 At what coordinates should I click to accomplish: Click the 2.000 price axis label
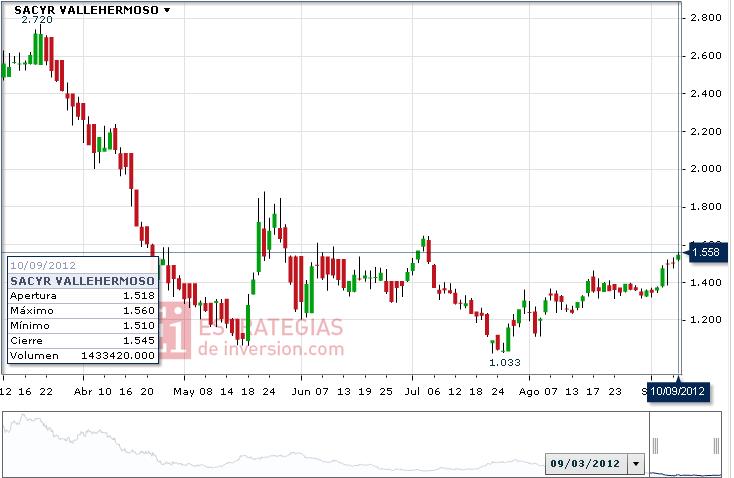click(x=705, y=169)
